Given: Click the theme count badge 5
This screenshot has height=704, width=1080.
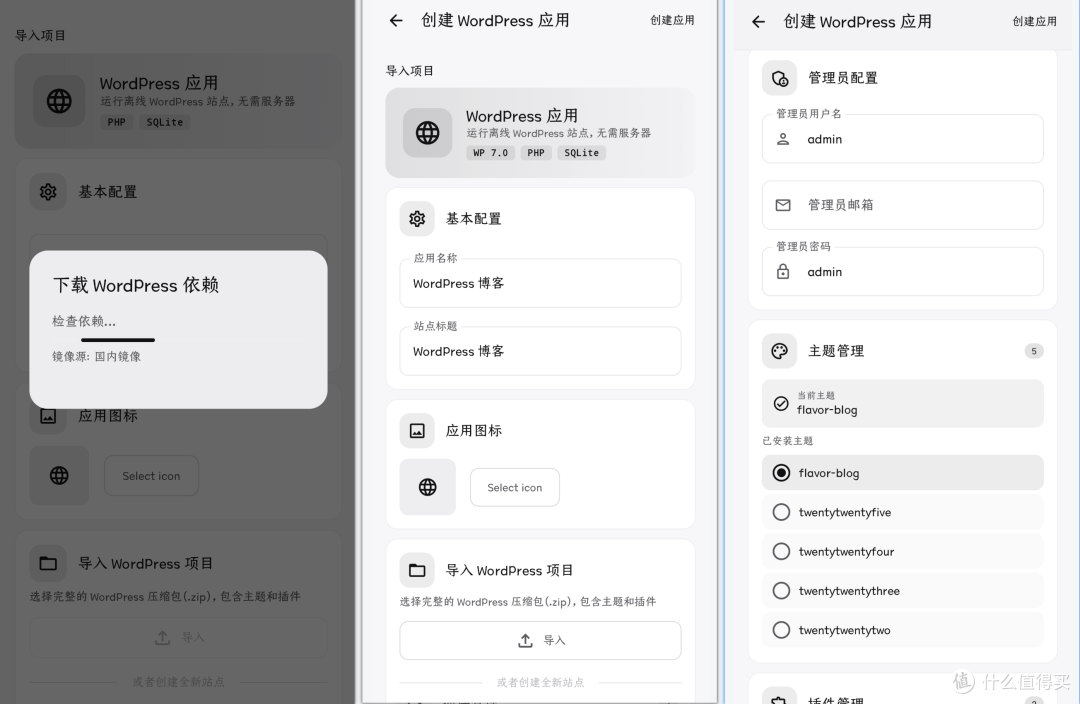Looking at the screenshot, I should [1034, 351].
